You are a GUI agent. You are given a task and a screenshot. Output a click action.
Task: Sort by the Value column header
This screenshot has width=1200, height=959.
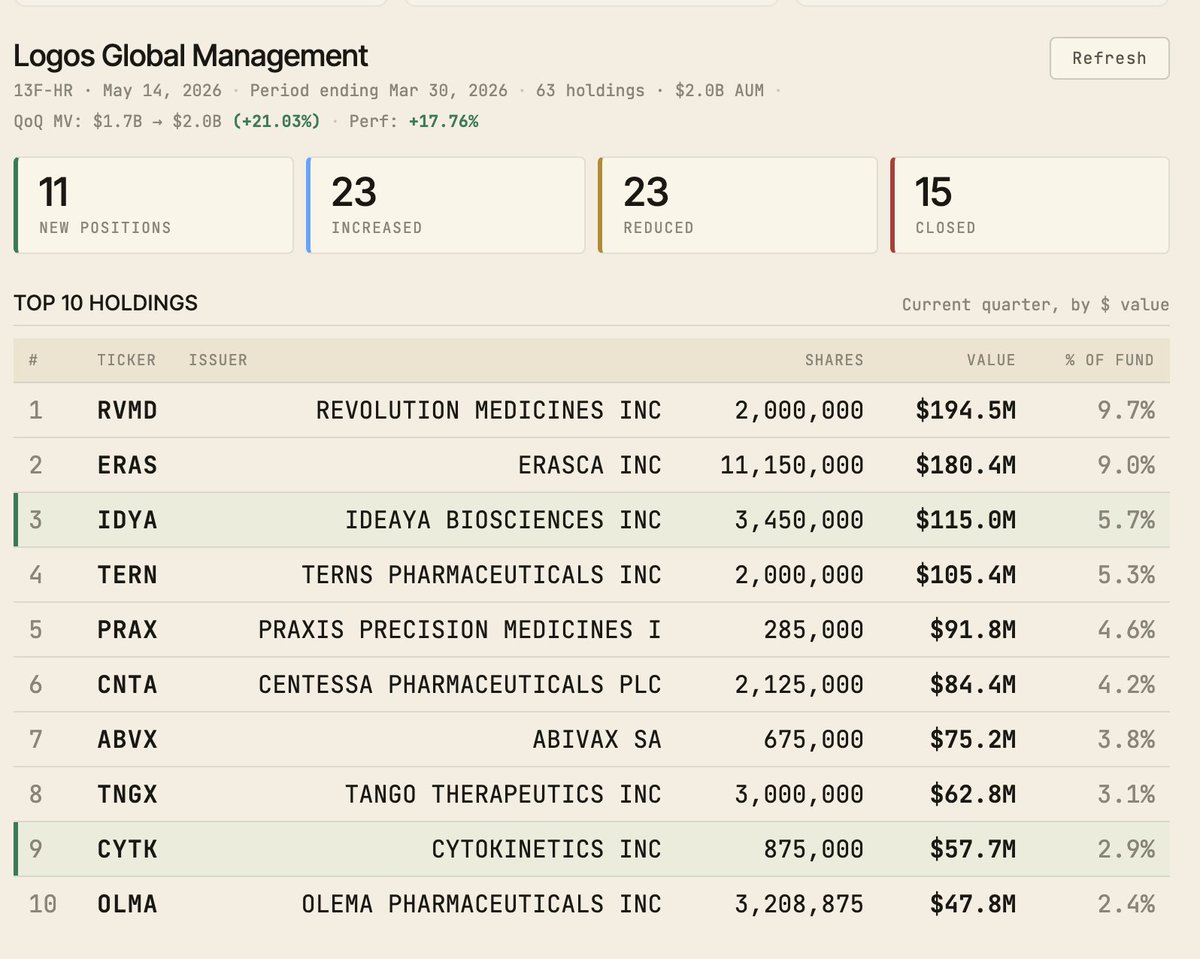point(990,360)
